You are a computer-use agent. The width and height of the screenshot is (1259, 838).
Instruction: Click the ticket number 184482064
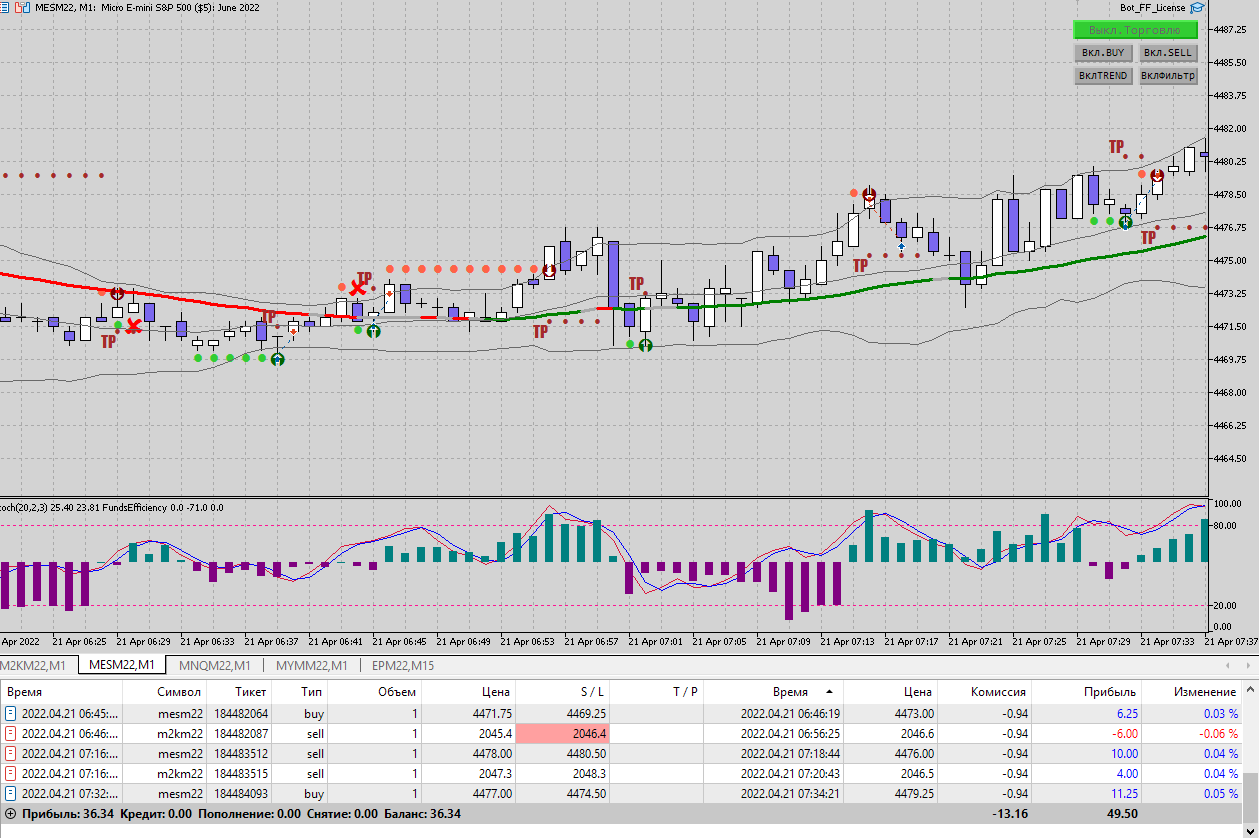(240, 714)
